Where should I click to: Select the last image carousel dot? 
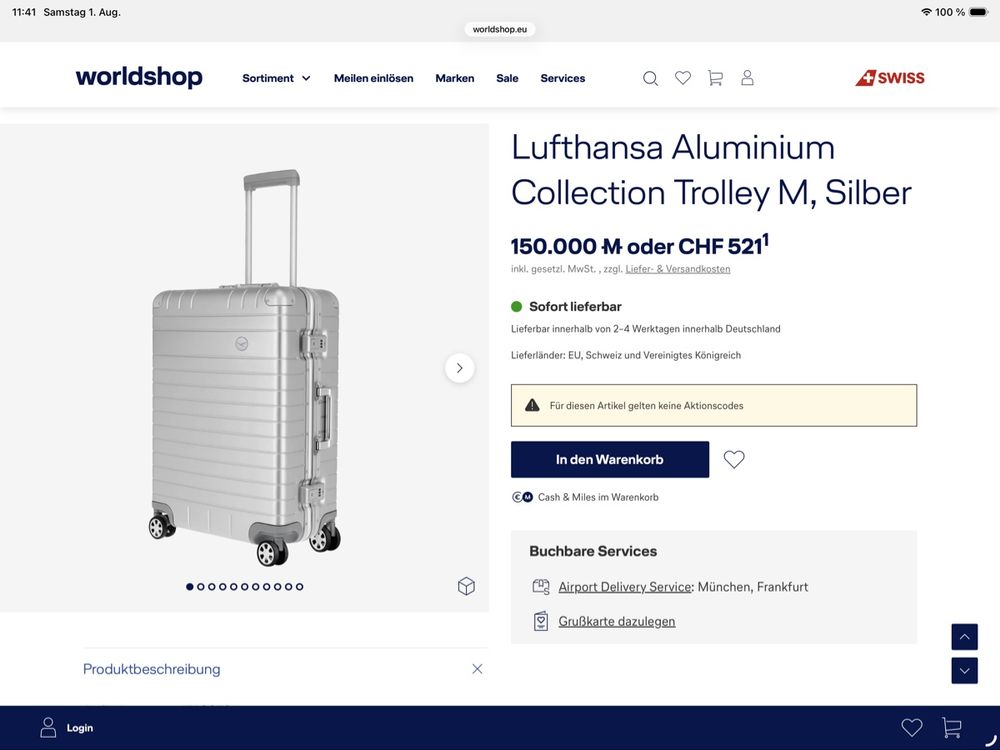[300, 587]
